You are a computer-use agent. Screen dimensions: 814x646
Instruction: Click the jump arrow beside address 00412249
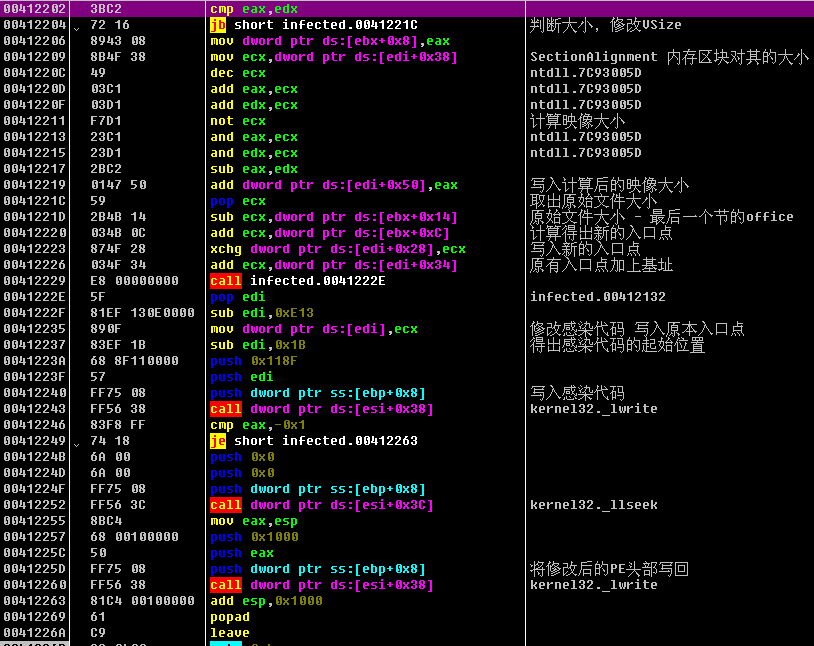[x=78, y=442]
